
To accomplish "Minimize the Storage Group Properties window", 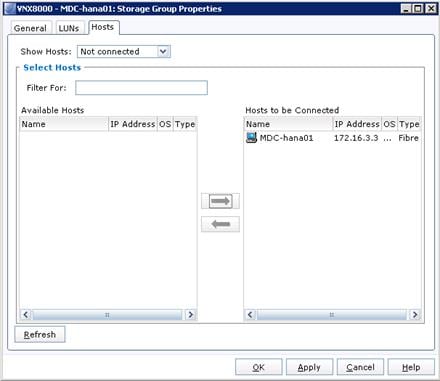I will (406, 9).
